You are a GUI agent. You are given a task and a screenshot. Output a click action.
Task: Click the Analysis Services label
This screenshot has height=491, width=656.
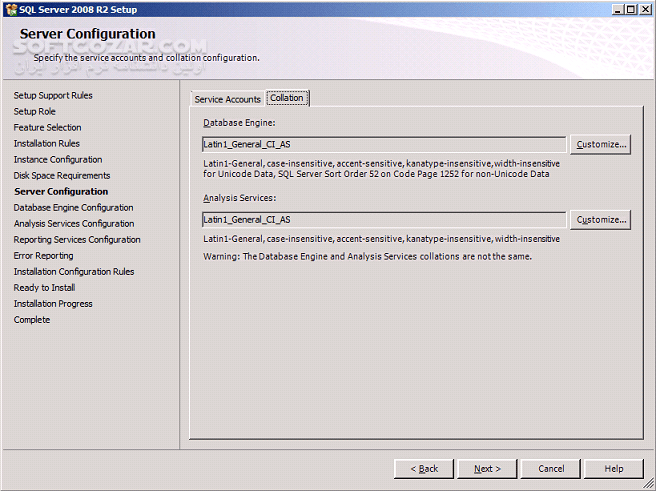pos(239,198)
